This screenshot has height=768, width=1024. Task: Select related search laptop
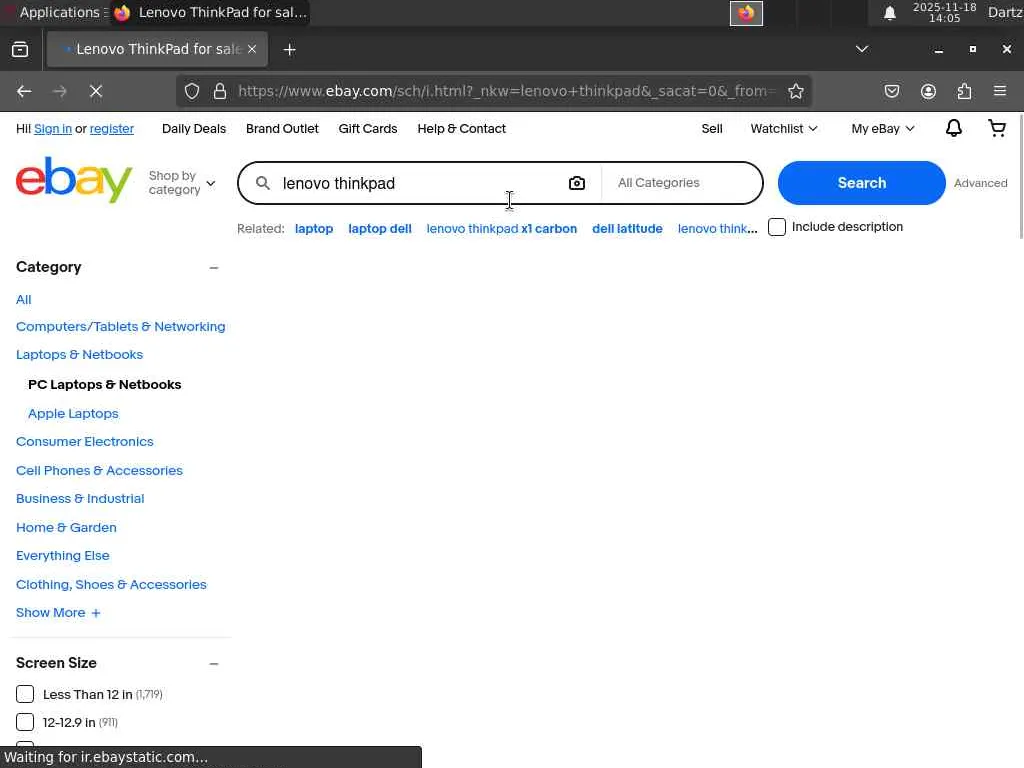click(314, 229)
